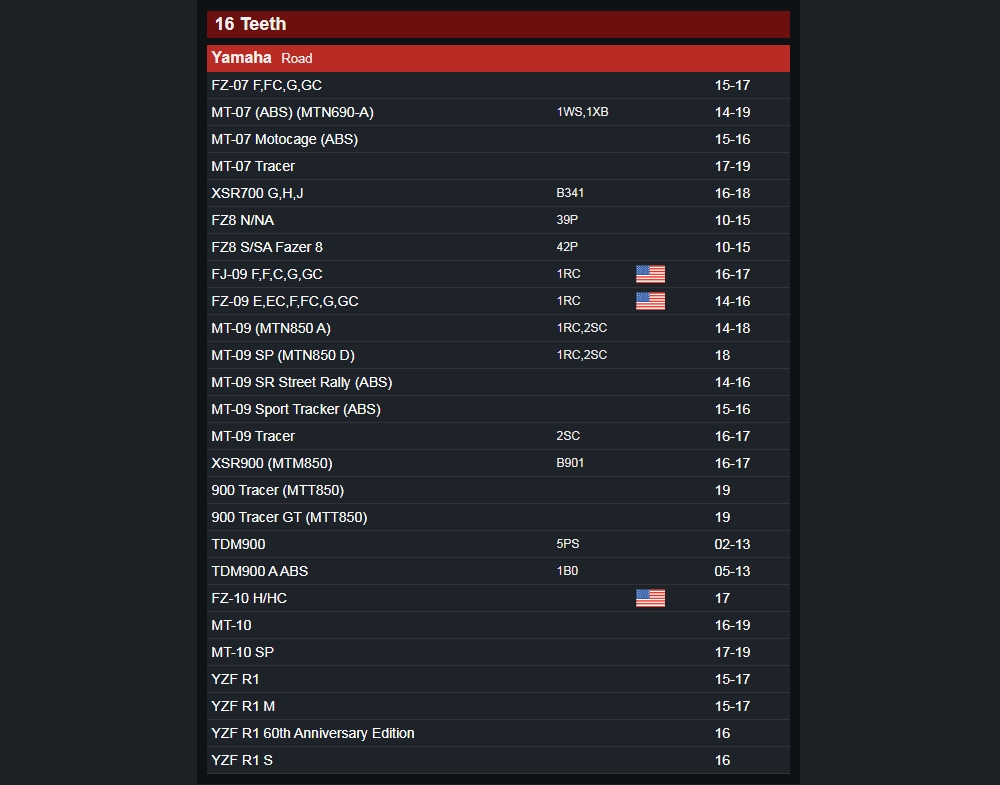Click the US flag in the FZ-09 row

[650, 300]
